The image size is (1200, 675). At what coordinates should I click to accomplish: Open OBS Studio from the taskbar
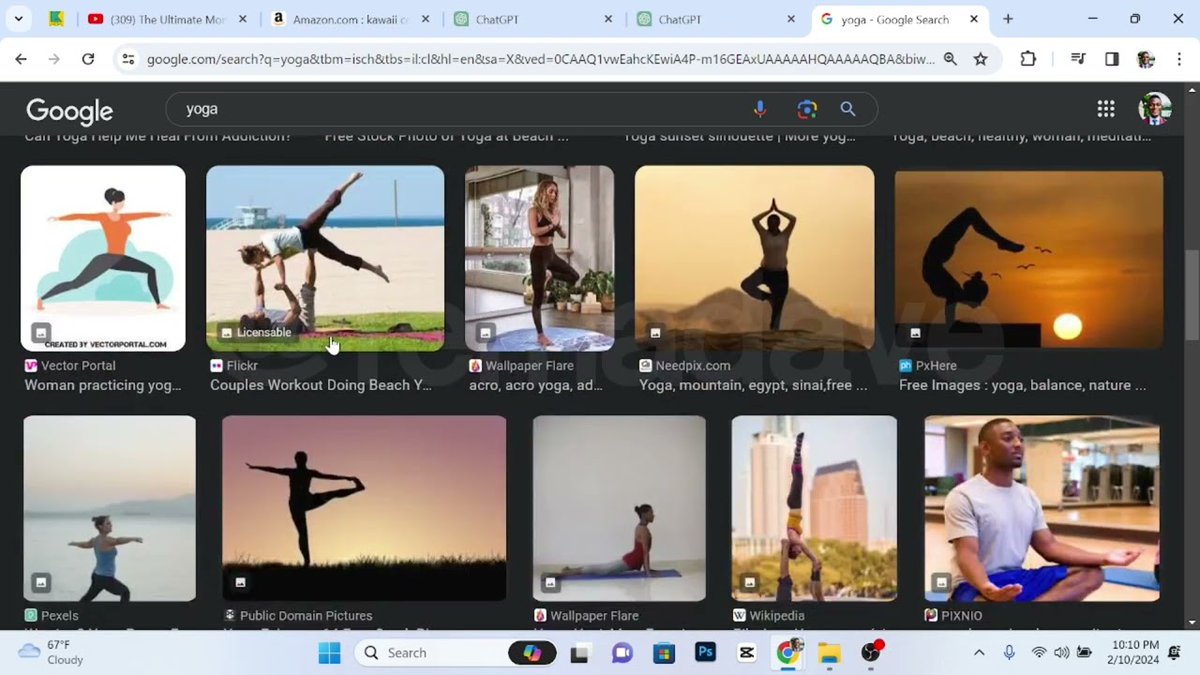point(868,653)
